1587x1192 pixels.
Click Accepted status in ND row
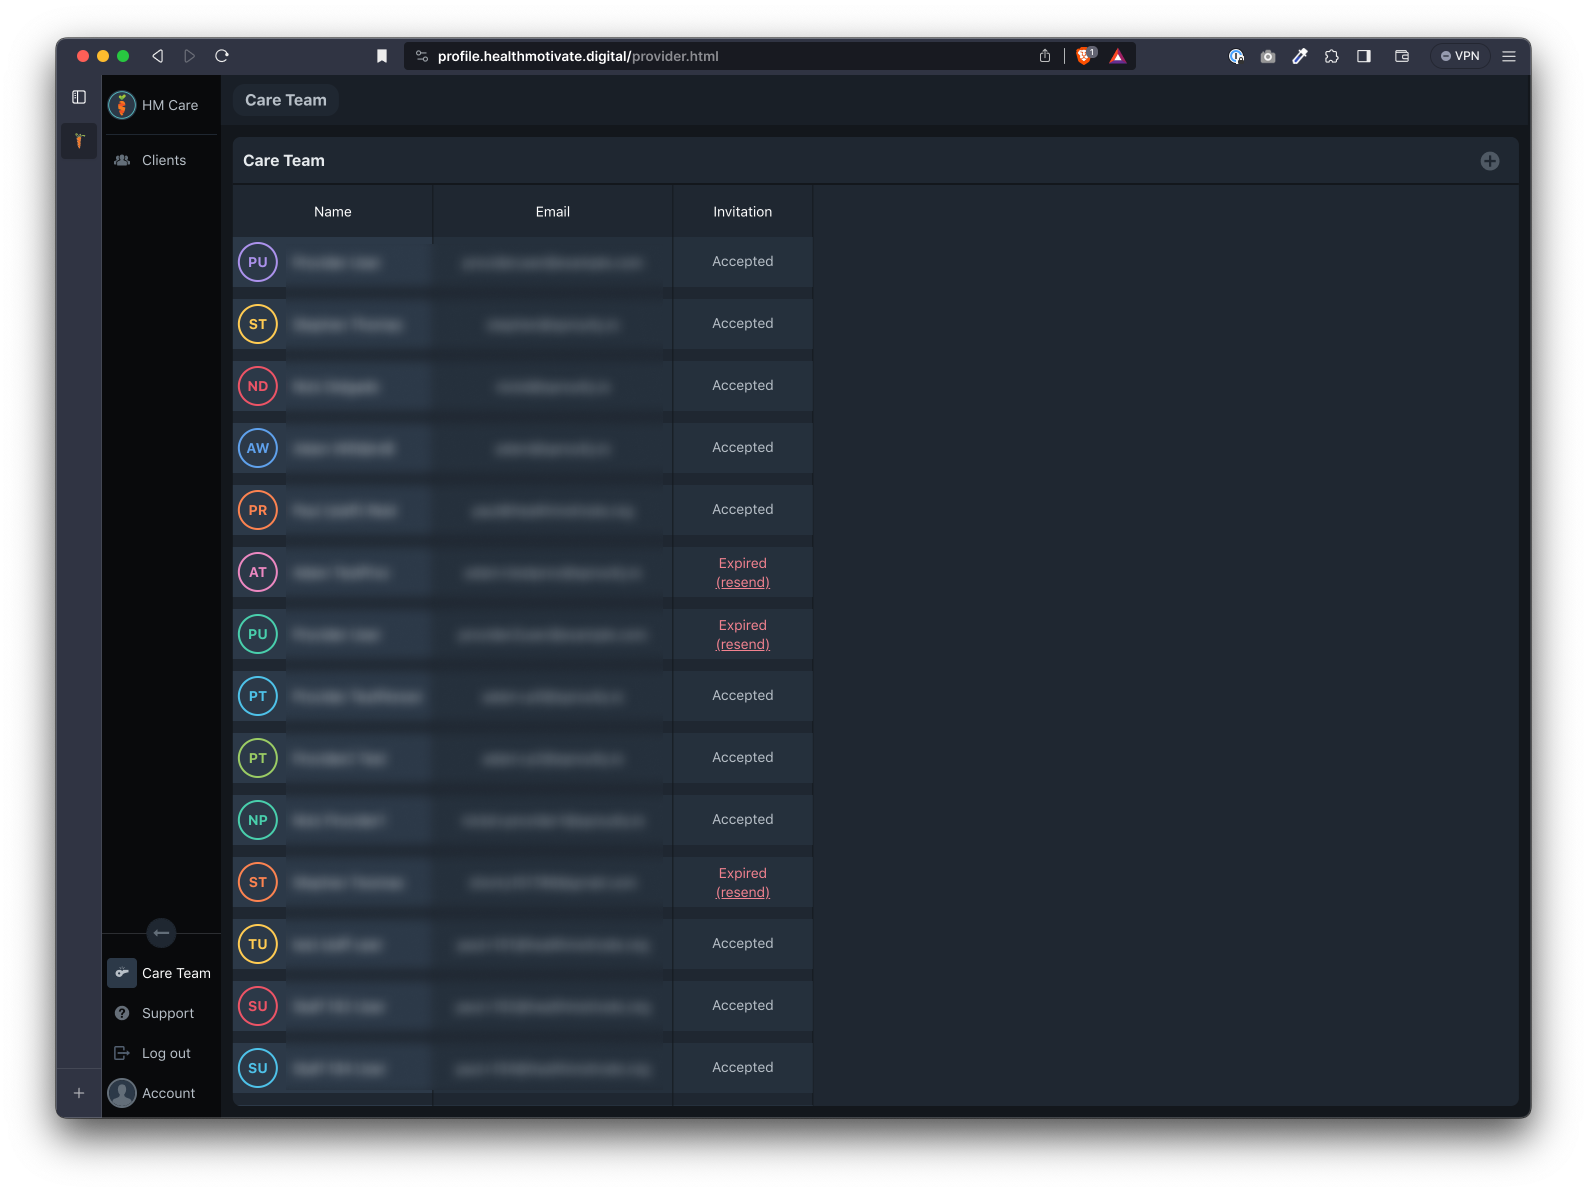click(743, 385)
